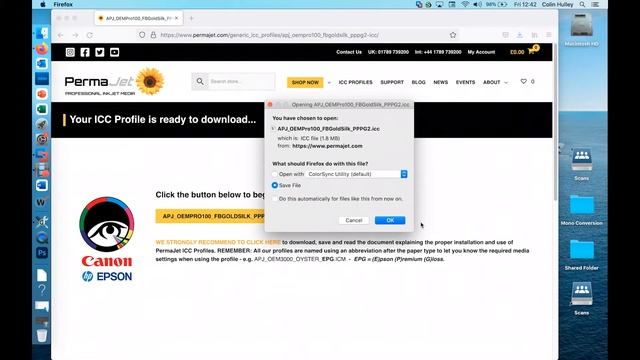
Task: Open PermaJet YouTube social icon
Action: pyautogui.click(x=114, y=52)
